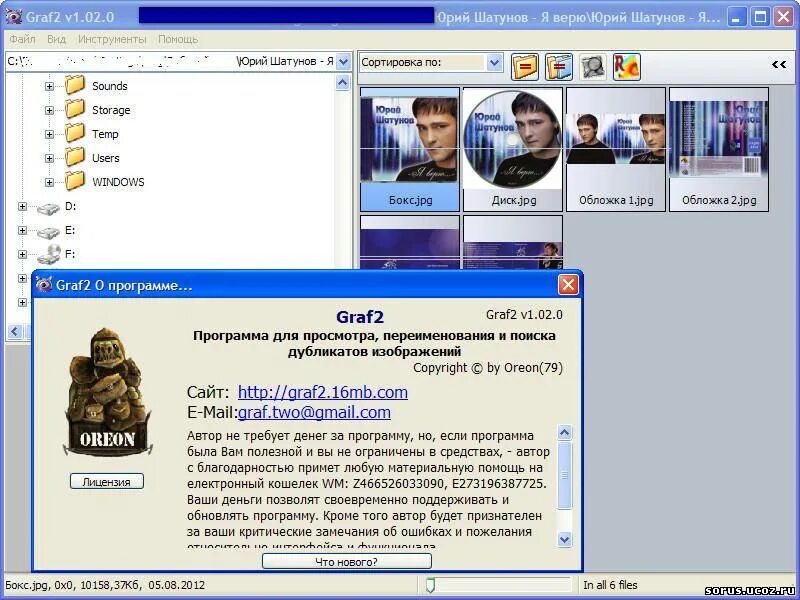Click the OREON gorilla logo image
The height and width of the screenshot is (600, 800).
pyautogui.click(x=107, y=392)
